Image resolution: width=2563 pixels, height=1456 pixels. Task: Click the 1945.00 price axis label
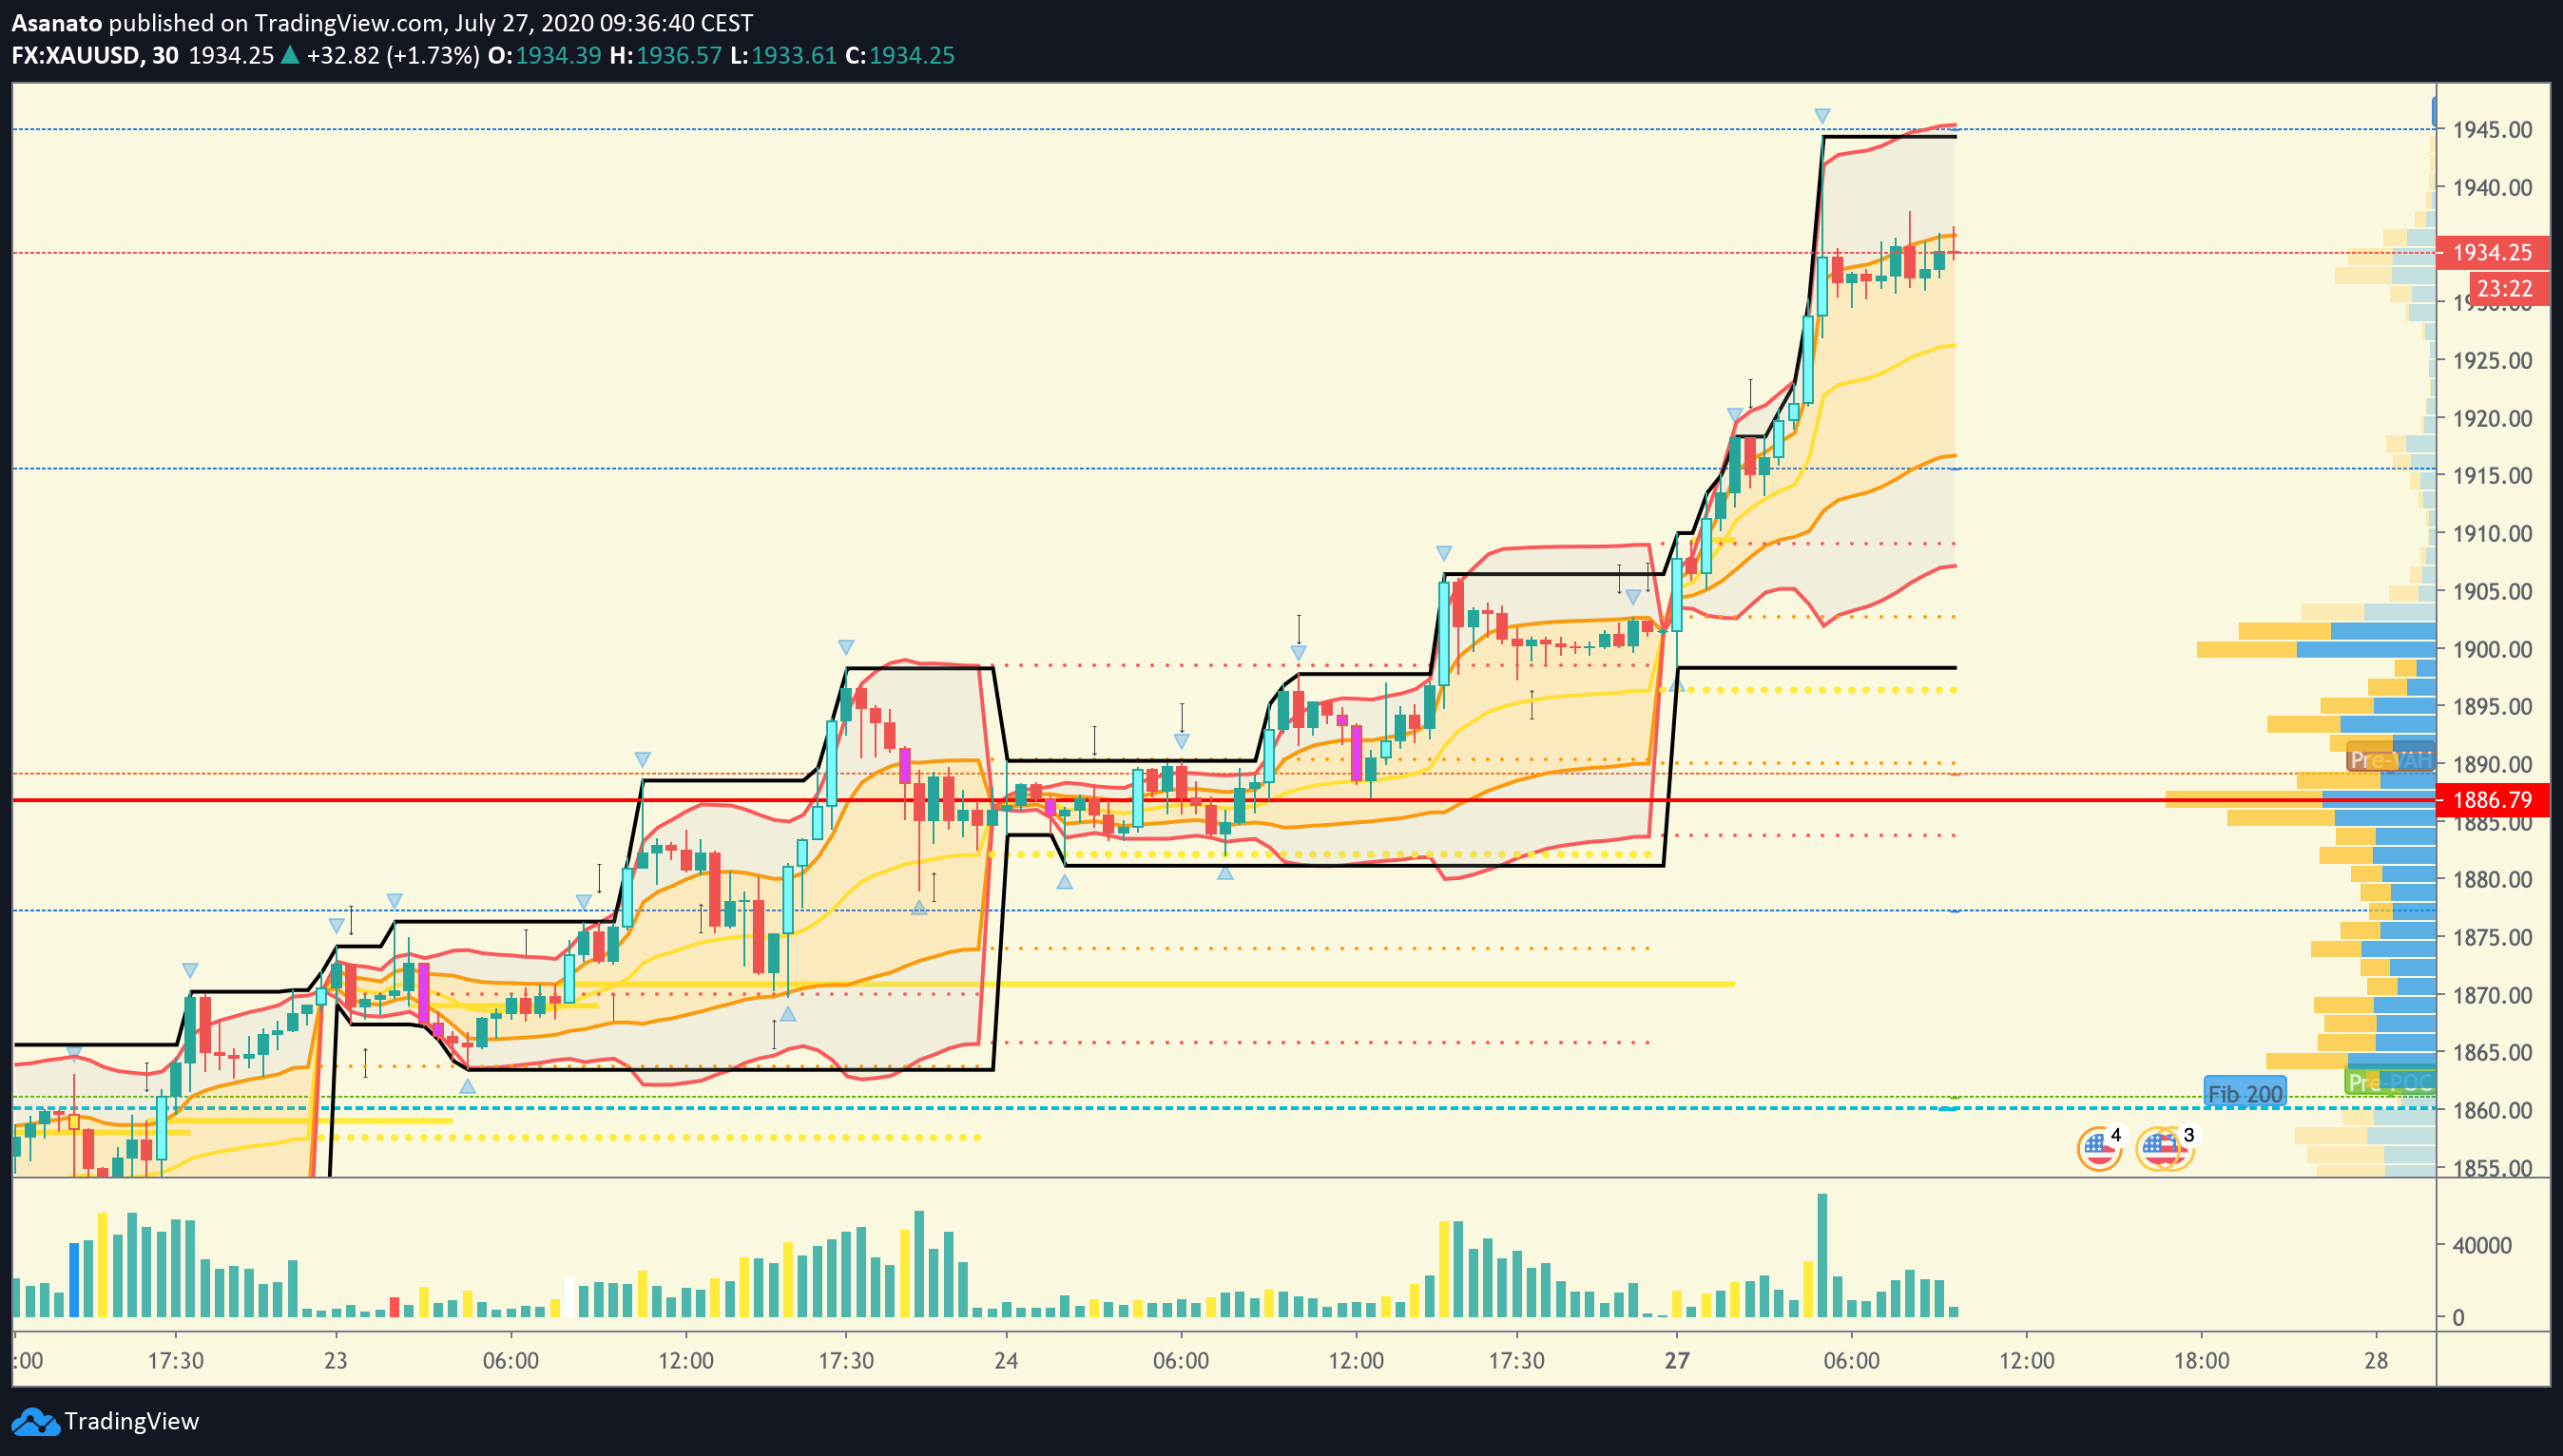tap(2492, 129)
